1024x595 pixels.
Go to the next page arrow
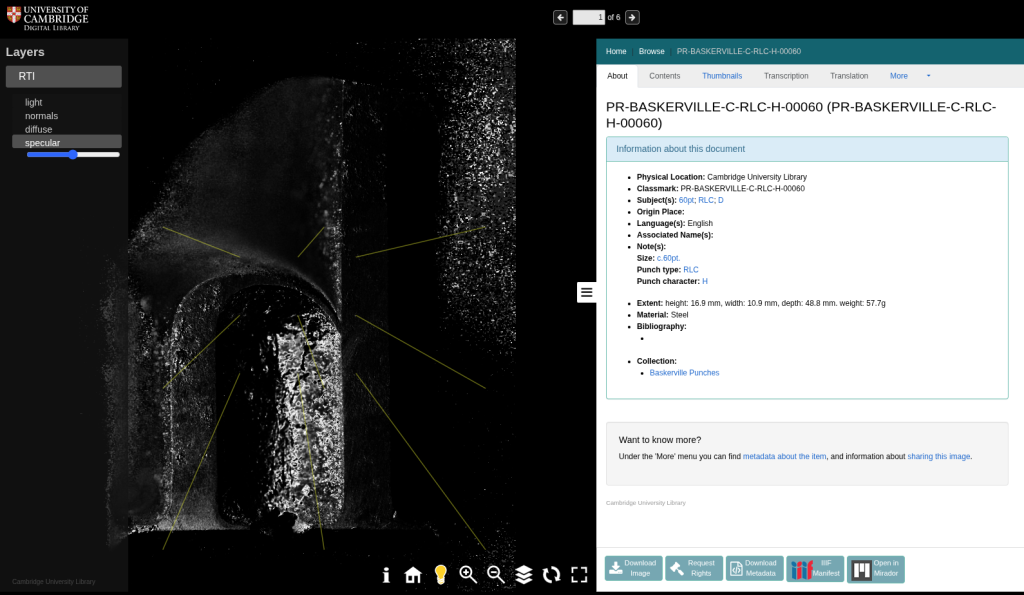632,17
